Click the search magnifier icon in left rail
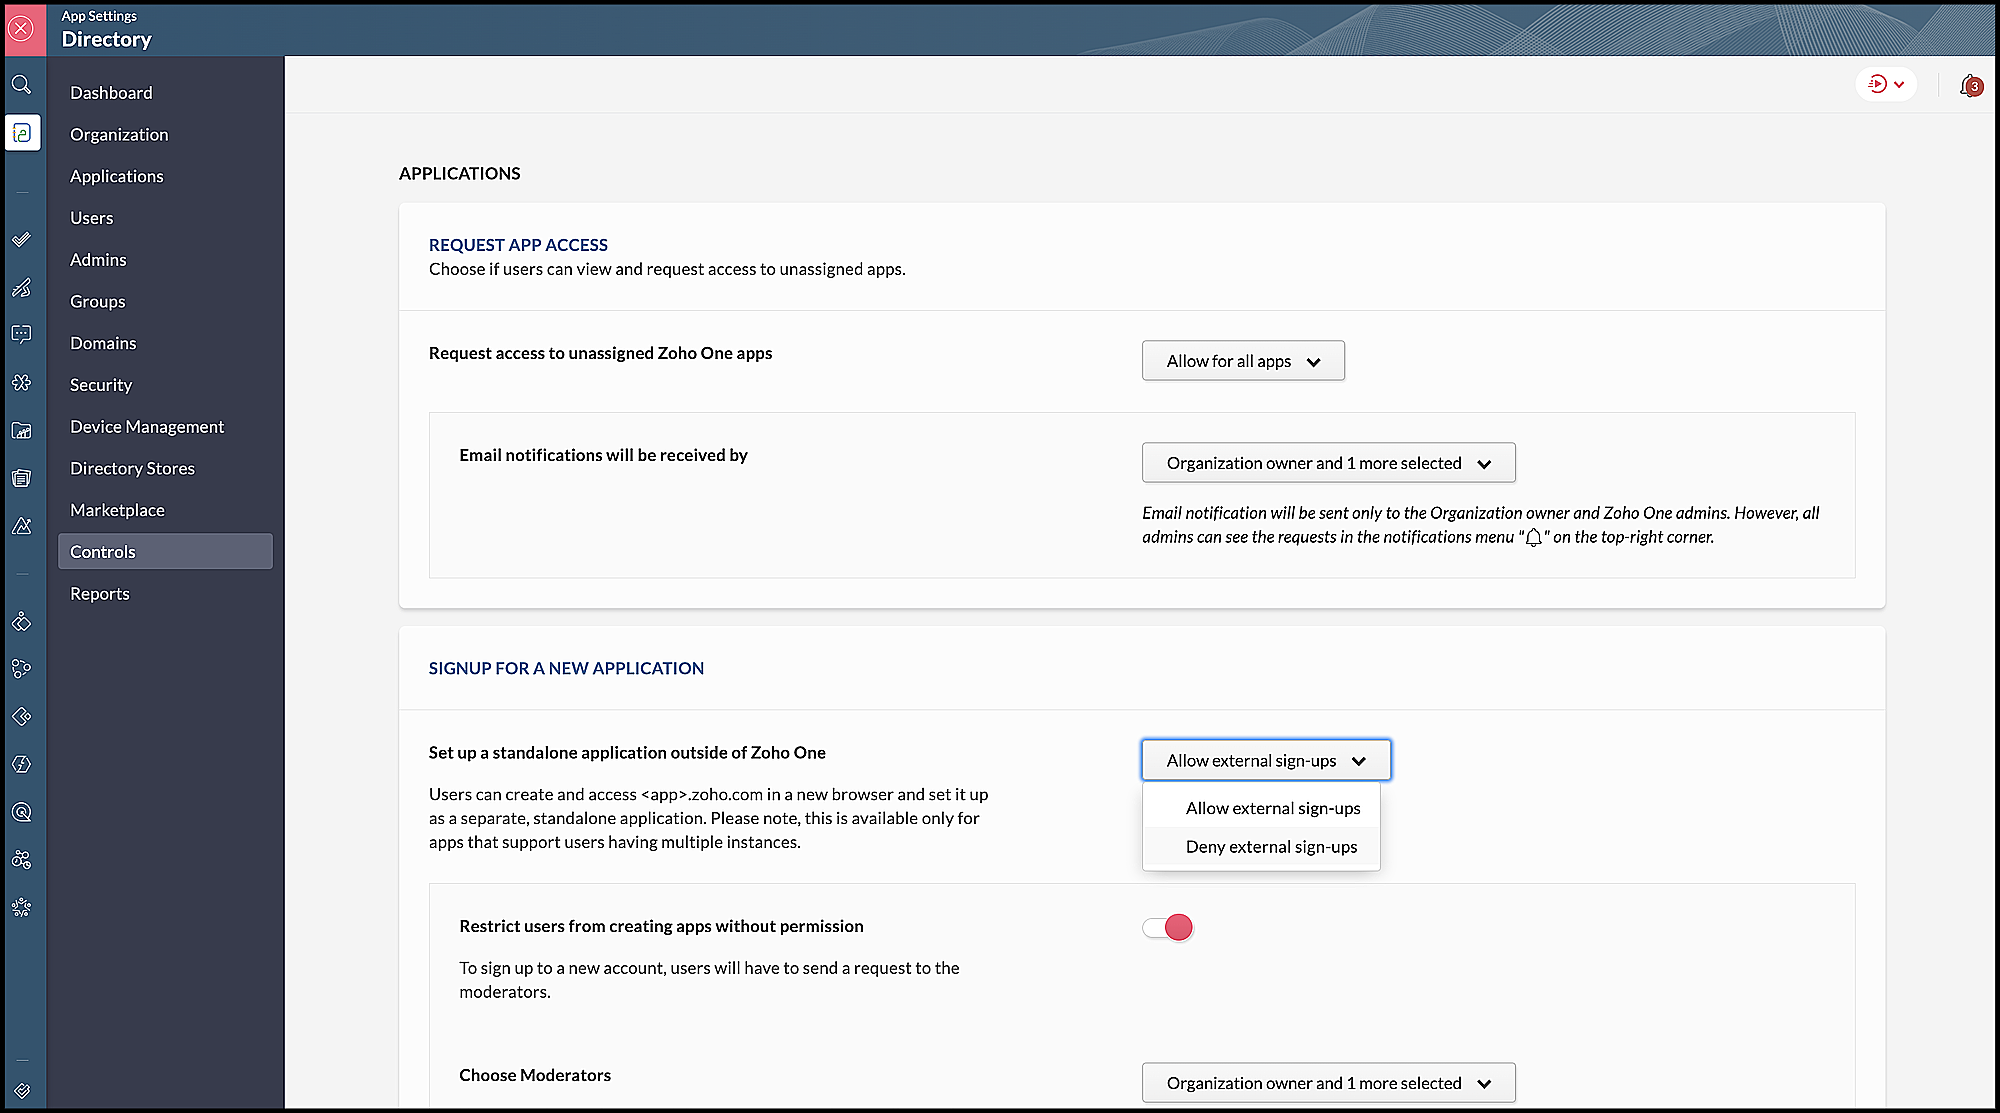Image resolution: width=2000 pixels, height=1113 pixels. pyautogui.click(x=21, y=85)
